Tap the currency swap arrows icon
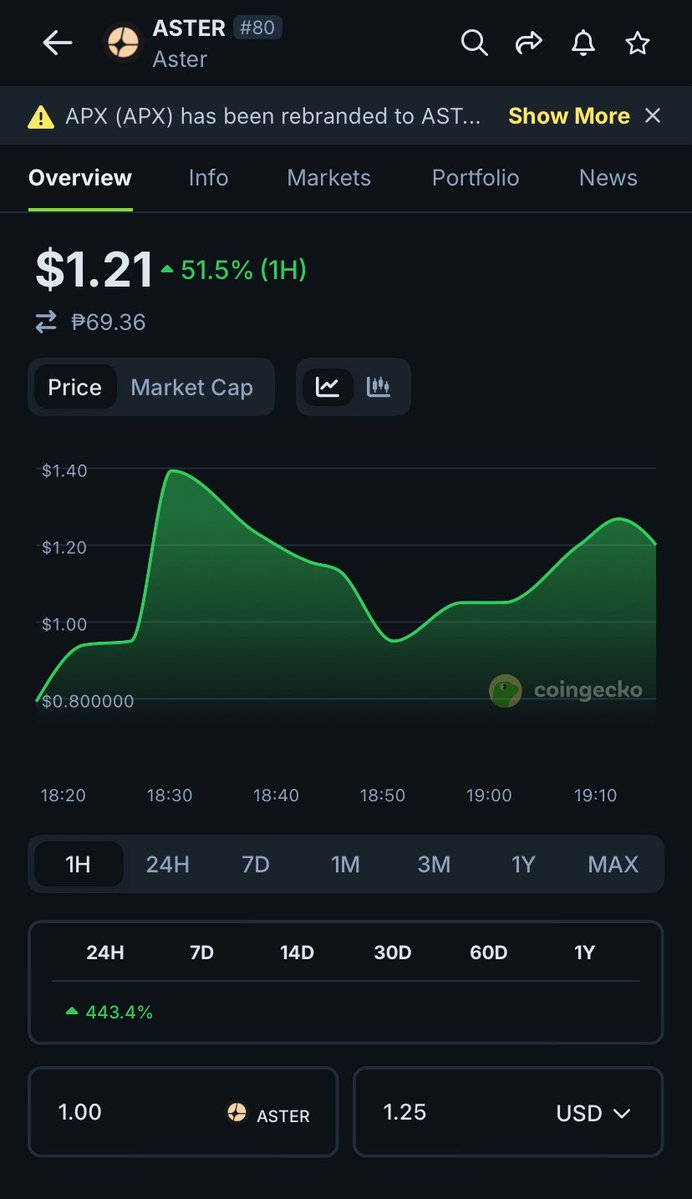692x1199 pixels. (46, 322)
